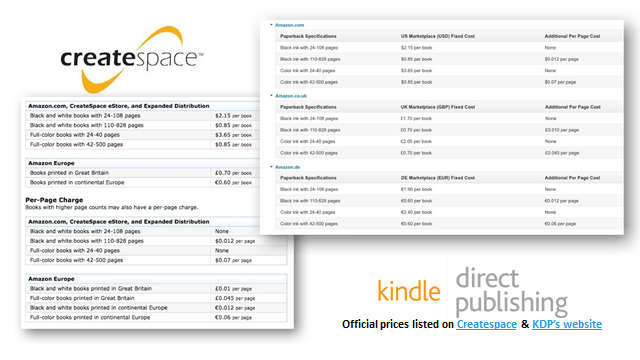
Task: Select 'DE Marketplace (EUR) Fixed Cost' header
Action: (438, 178)
